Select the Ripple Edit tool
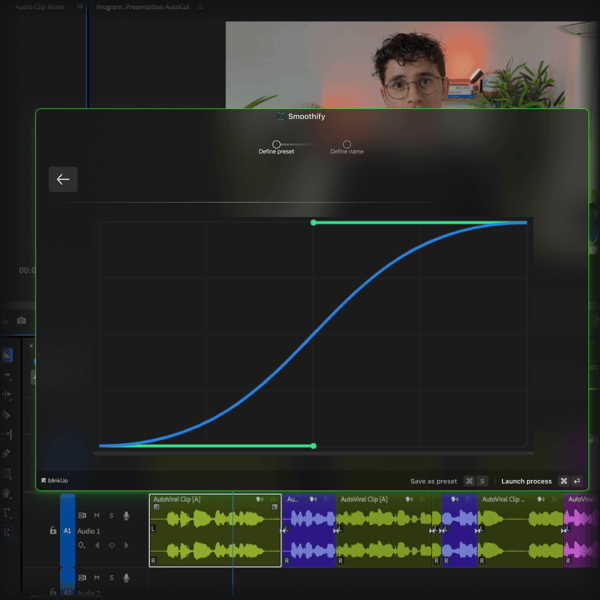The height and width of the screenshot is (600, 600). click(7, 394)
